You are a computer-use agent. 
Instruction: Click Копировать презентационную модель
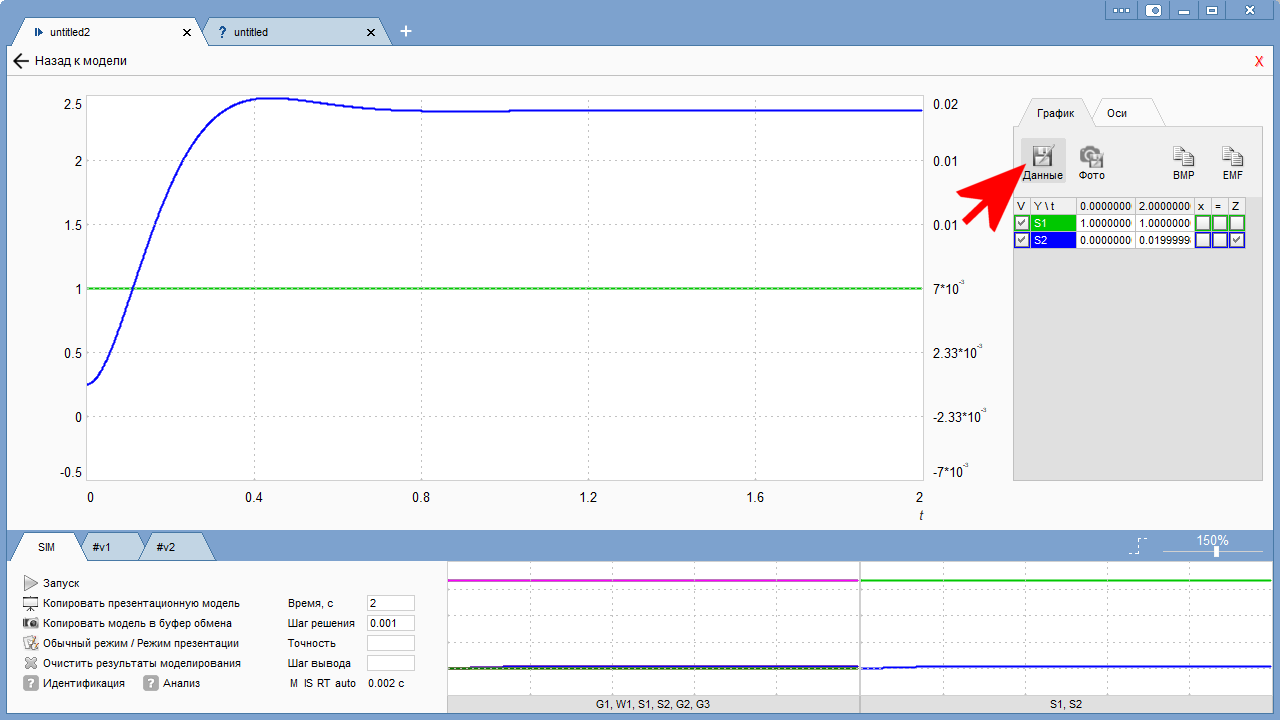click(x=141, y=603)
